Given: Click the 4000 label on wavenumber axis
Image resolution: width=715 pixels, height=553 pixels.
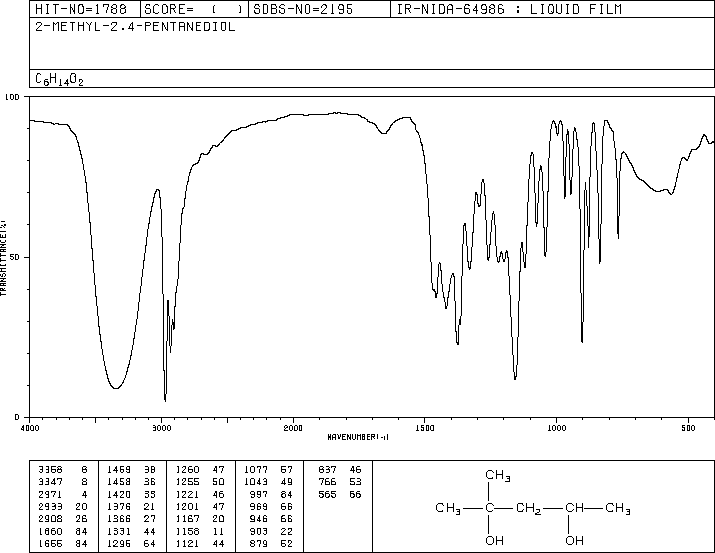Looking at the screenshot, I should (x=30, y=428).
